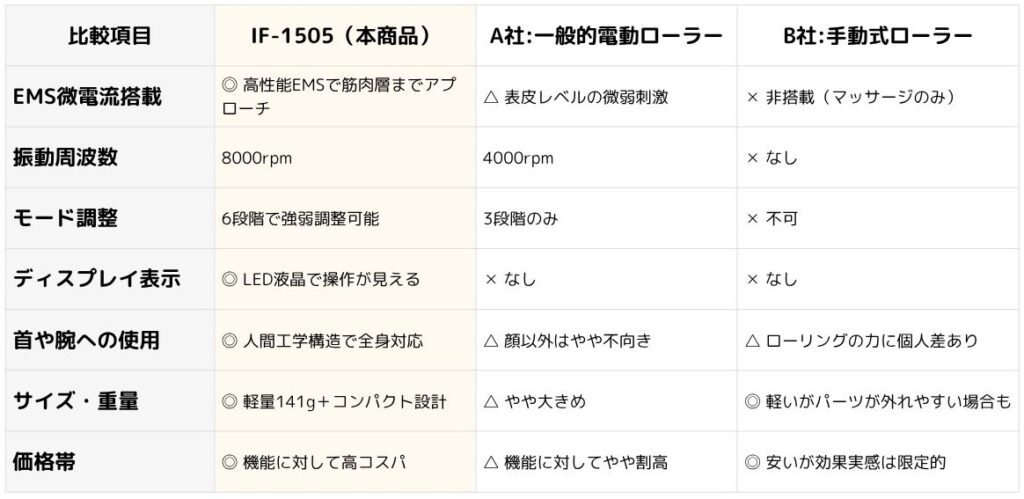Click the 4000rpm cell

tap(606, 157)
